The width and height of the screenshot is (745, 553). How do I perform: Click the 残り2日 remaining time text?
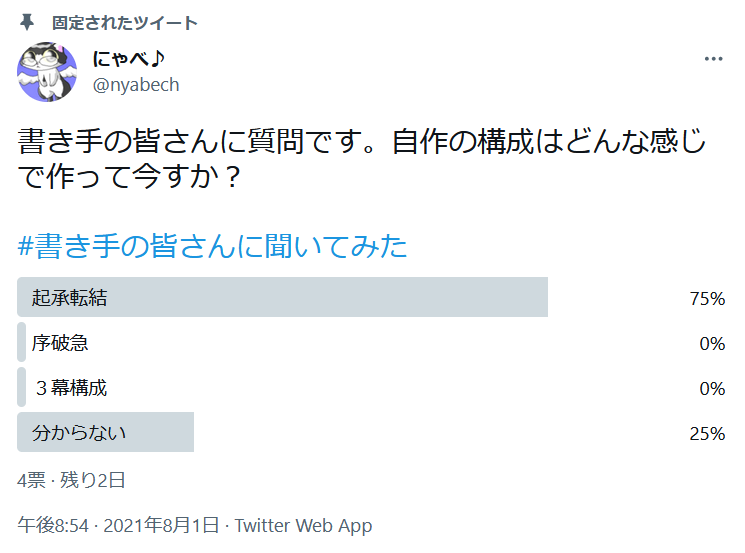coord(93,480)
